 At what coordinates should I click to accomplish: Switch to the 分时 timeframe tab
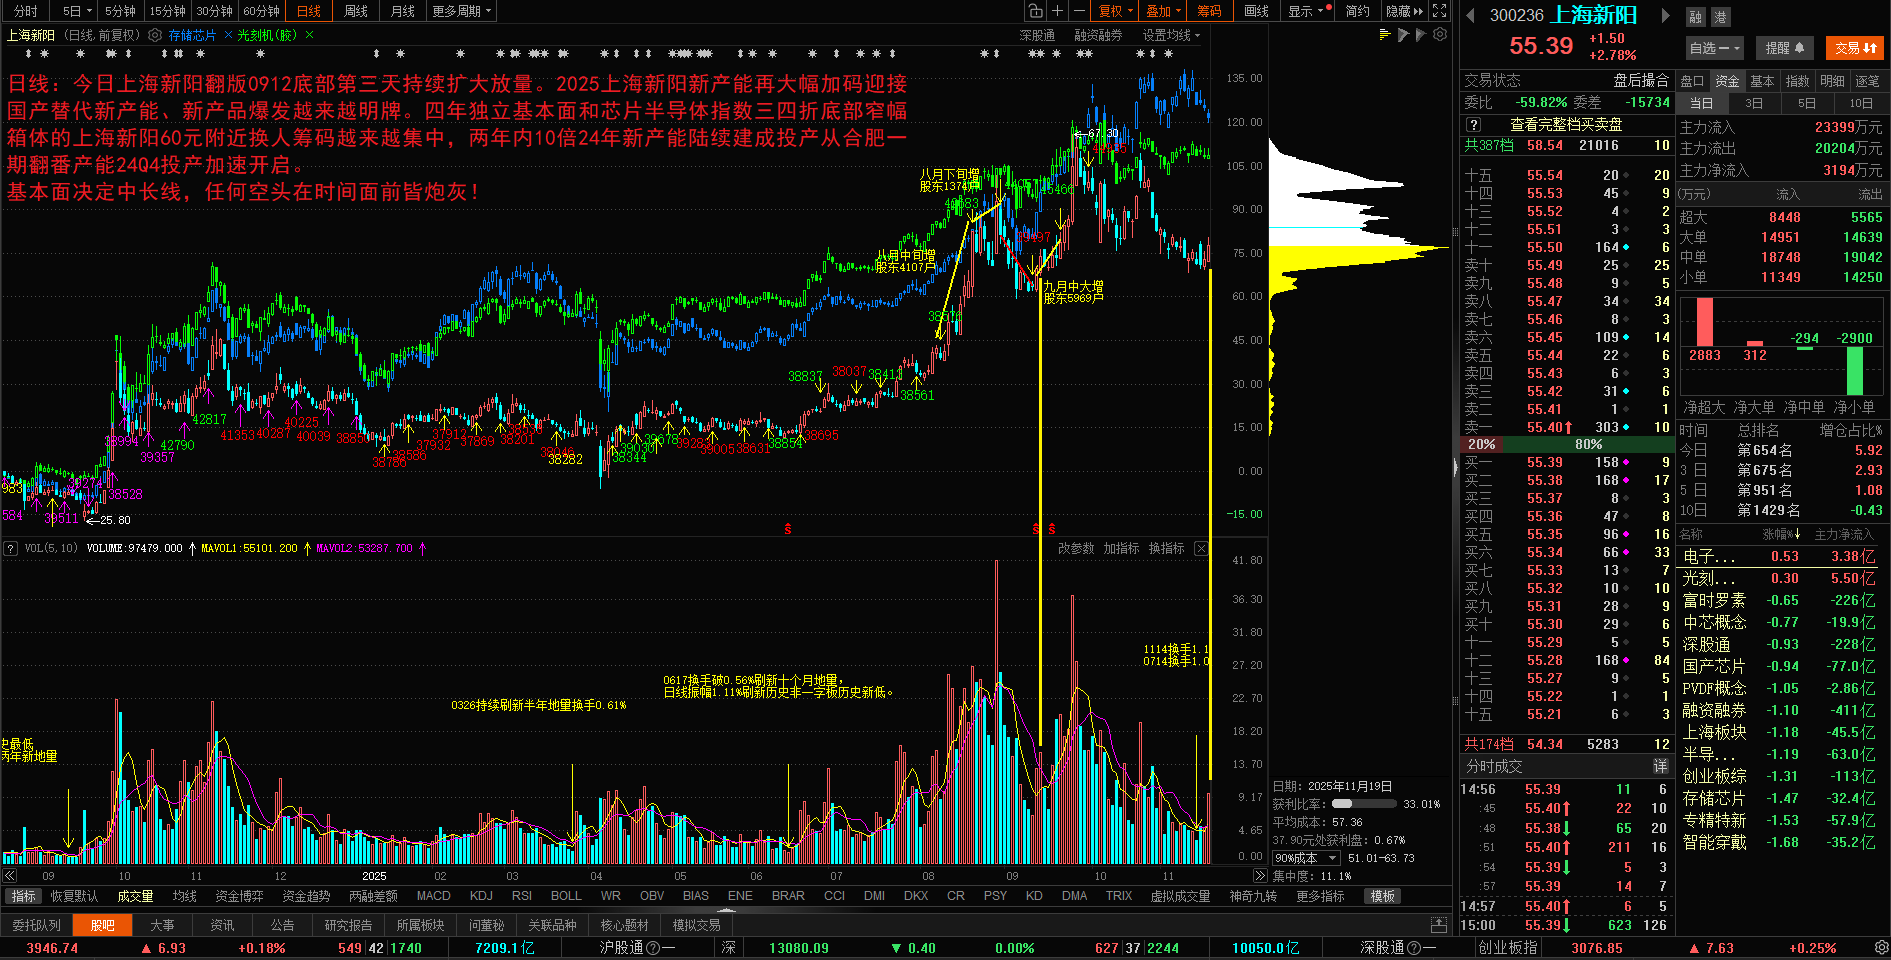pos(26,11)
